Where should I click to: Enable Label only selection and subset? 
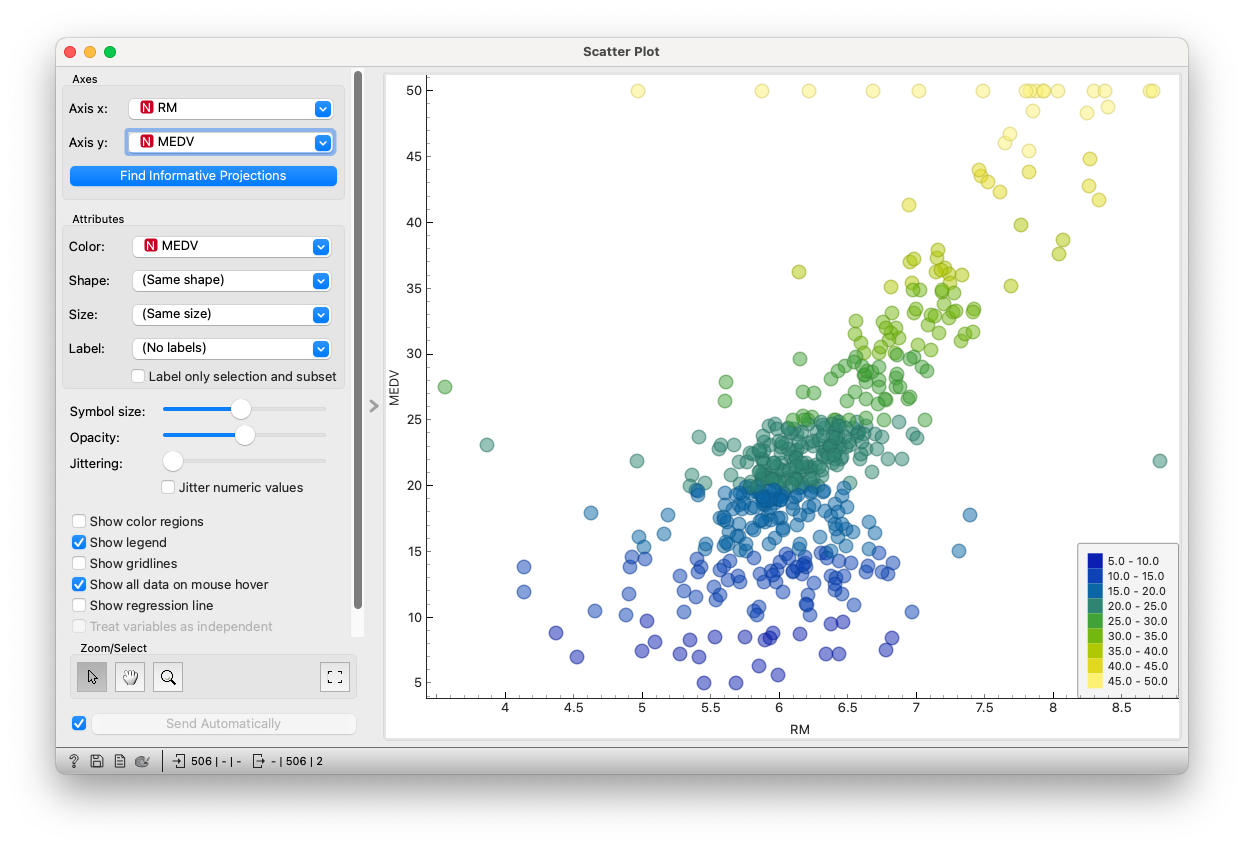139,377
